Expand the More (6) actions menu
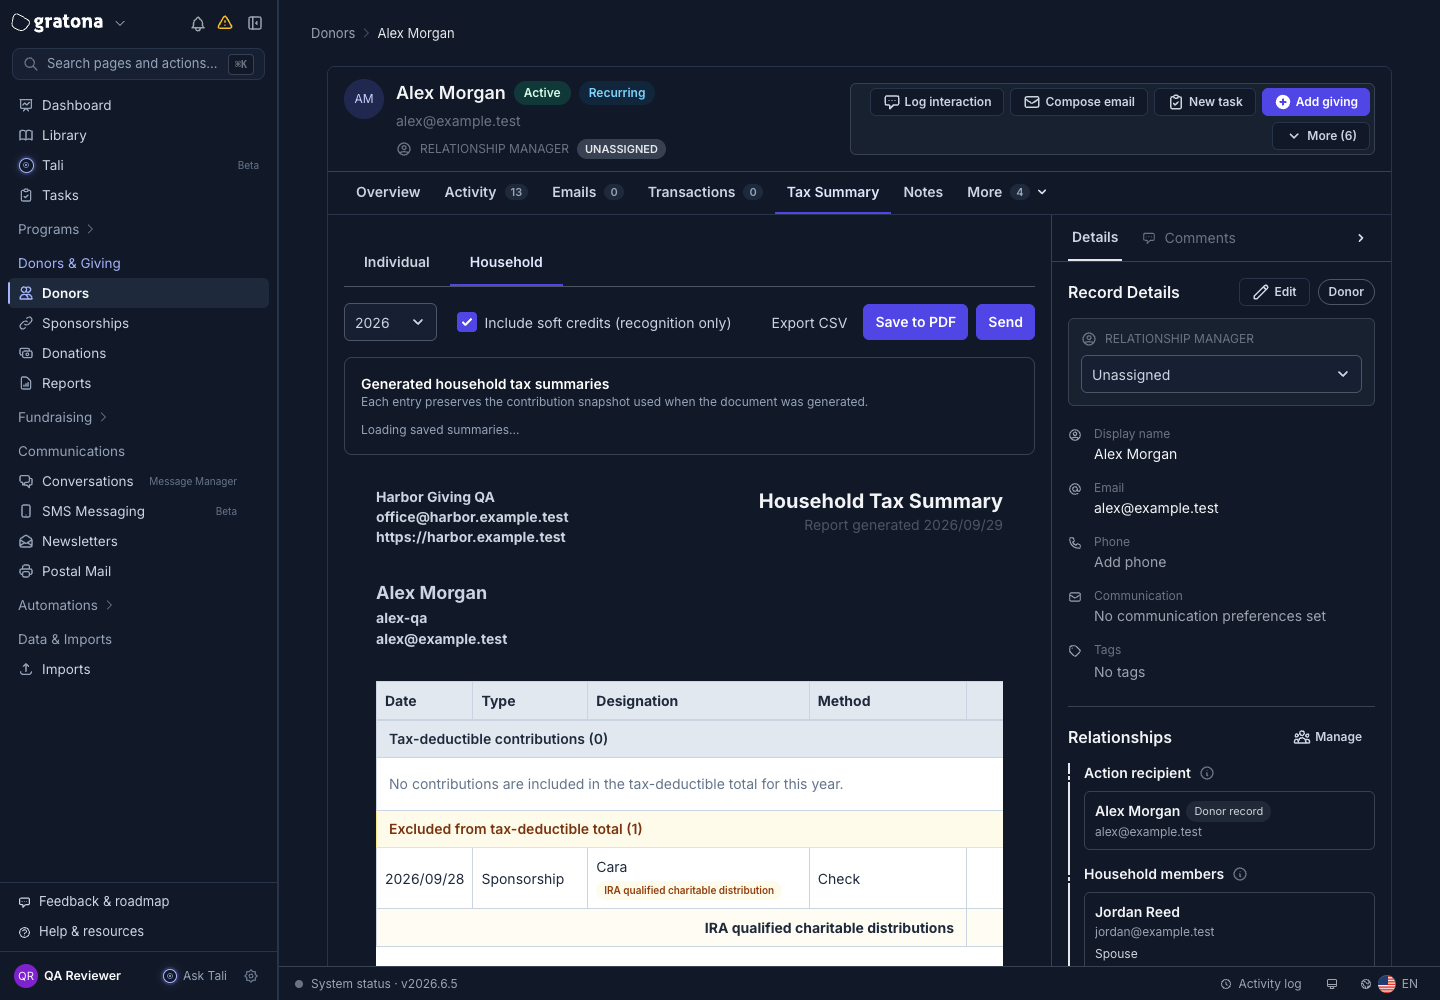The image size is (1440, 1000). [1322, 136]
